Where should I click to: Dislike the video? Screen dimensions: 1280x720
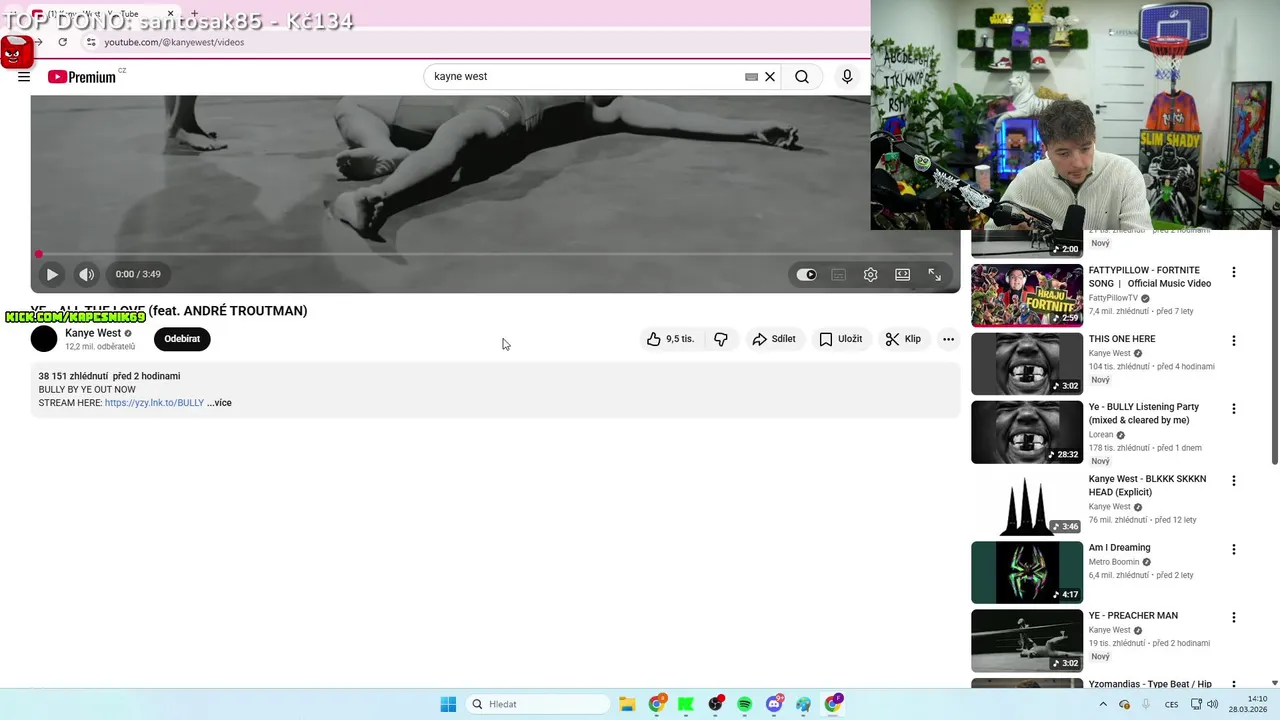(721, 339)
